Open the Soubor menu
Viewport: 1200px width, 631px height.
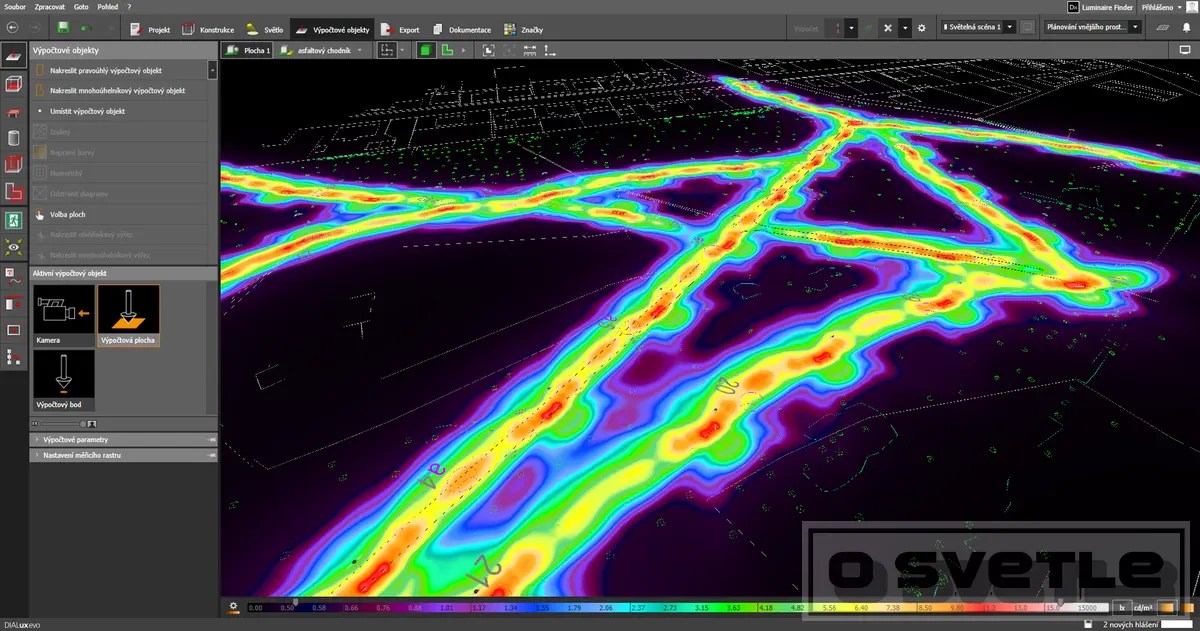(15, 6)
